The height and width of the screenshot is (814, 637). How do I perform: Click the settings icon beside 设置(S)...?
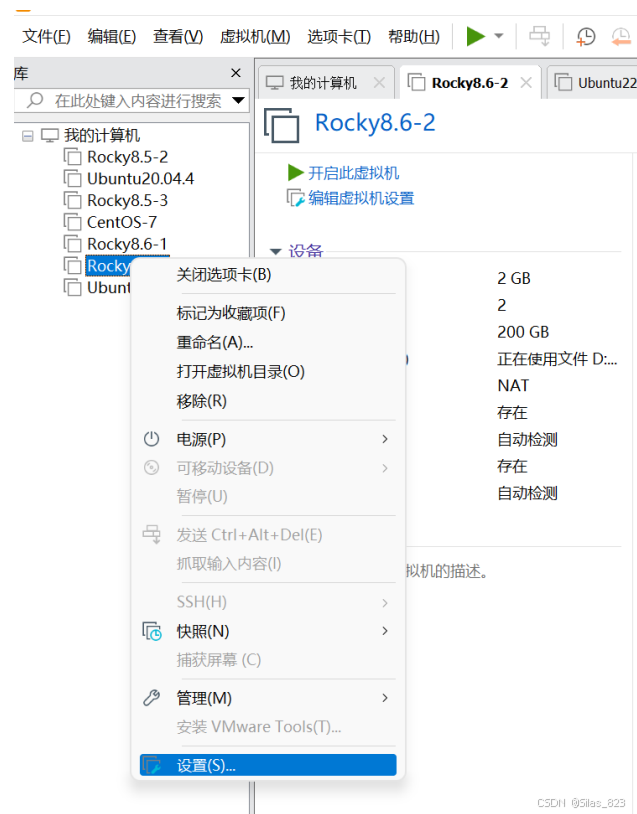[152, 766]
